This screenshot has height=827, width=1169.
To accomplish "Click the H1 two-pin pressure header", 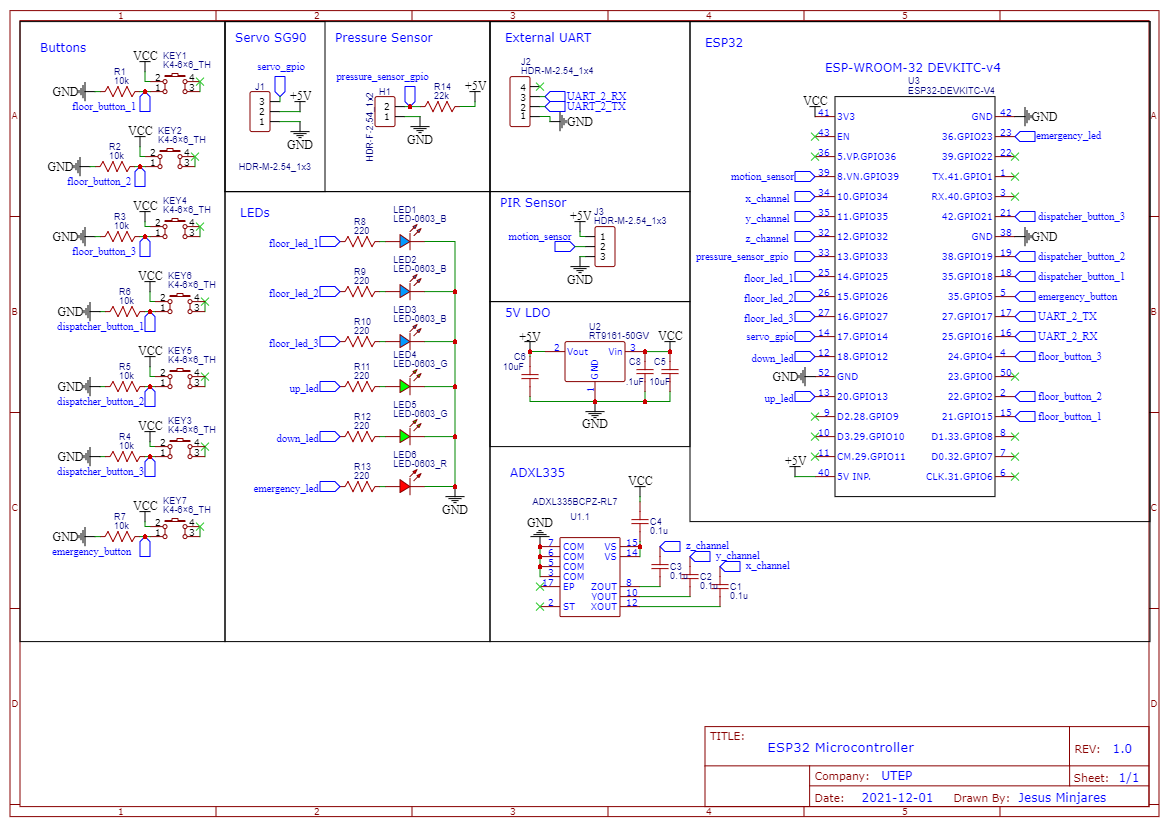I will click(385, 112).
